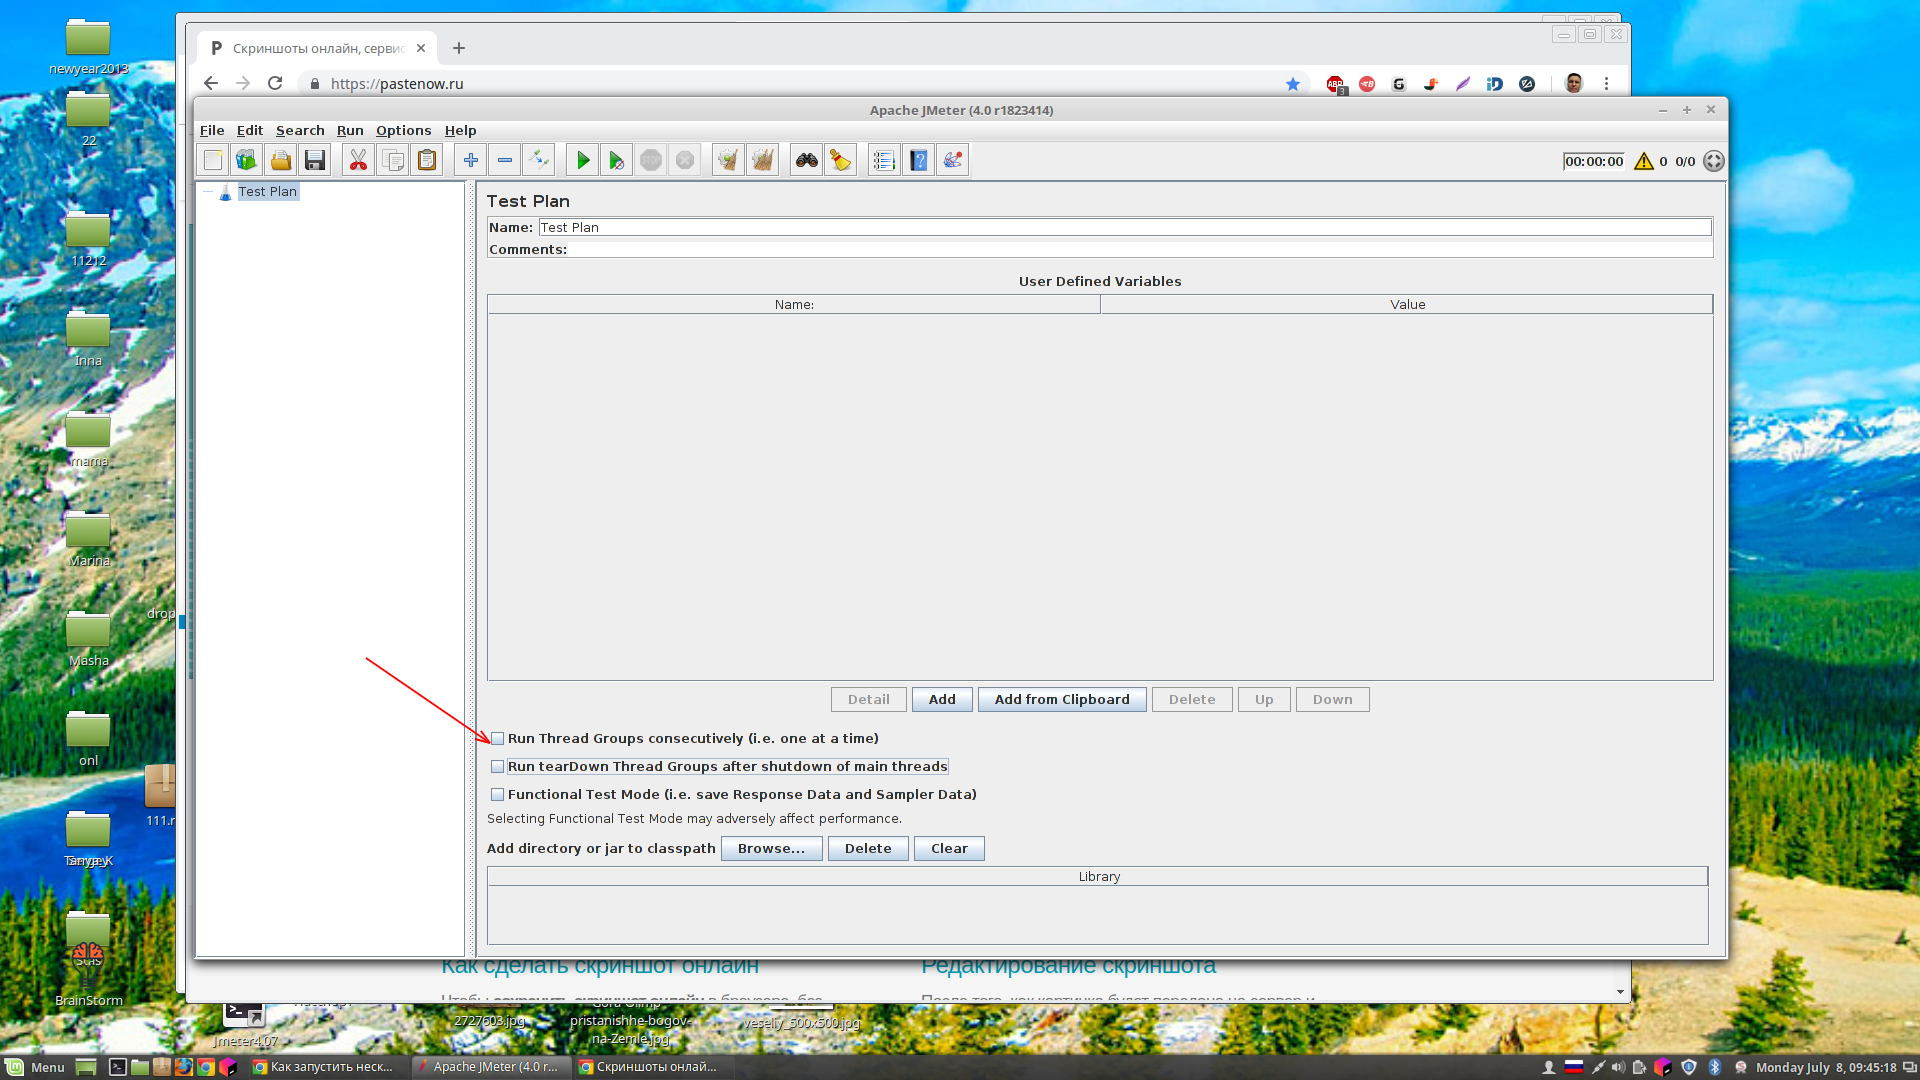Image resolution: width=1920 pixels, height=1080 pixels.
Task: Collapse all nodes with minus icon
Action: (505, 160)
